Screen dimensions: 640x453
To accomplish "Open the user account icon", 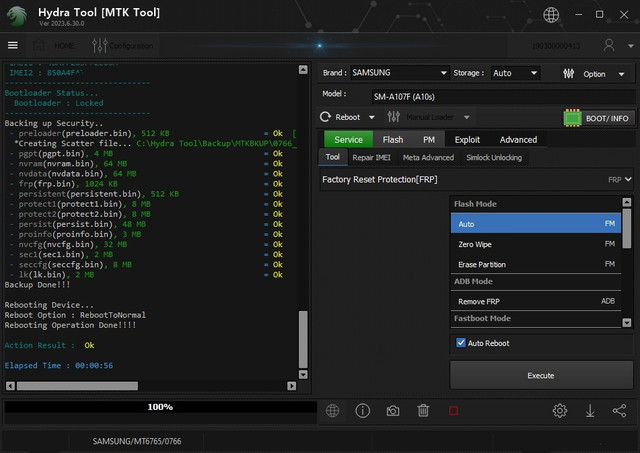I will pos(609,45).
